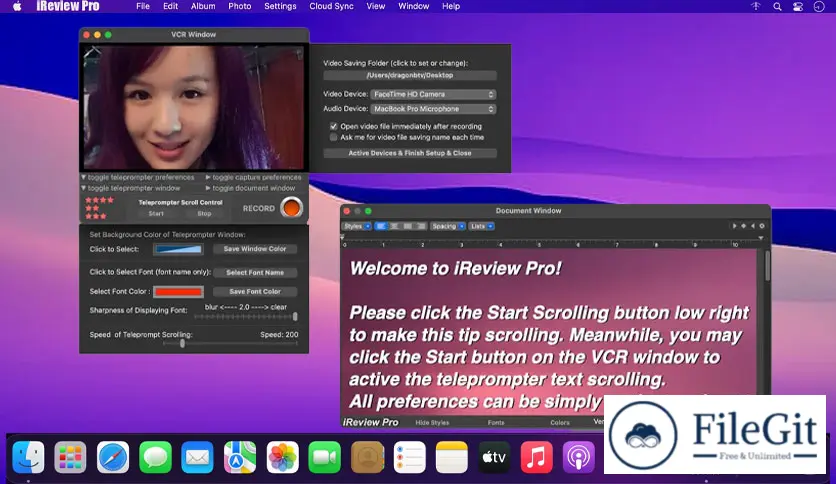This screenshot has width=836, height=484.
Task: Click Select Font Name button
Action: click(255, 272)
